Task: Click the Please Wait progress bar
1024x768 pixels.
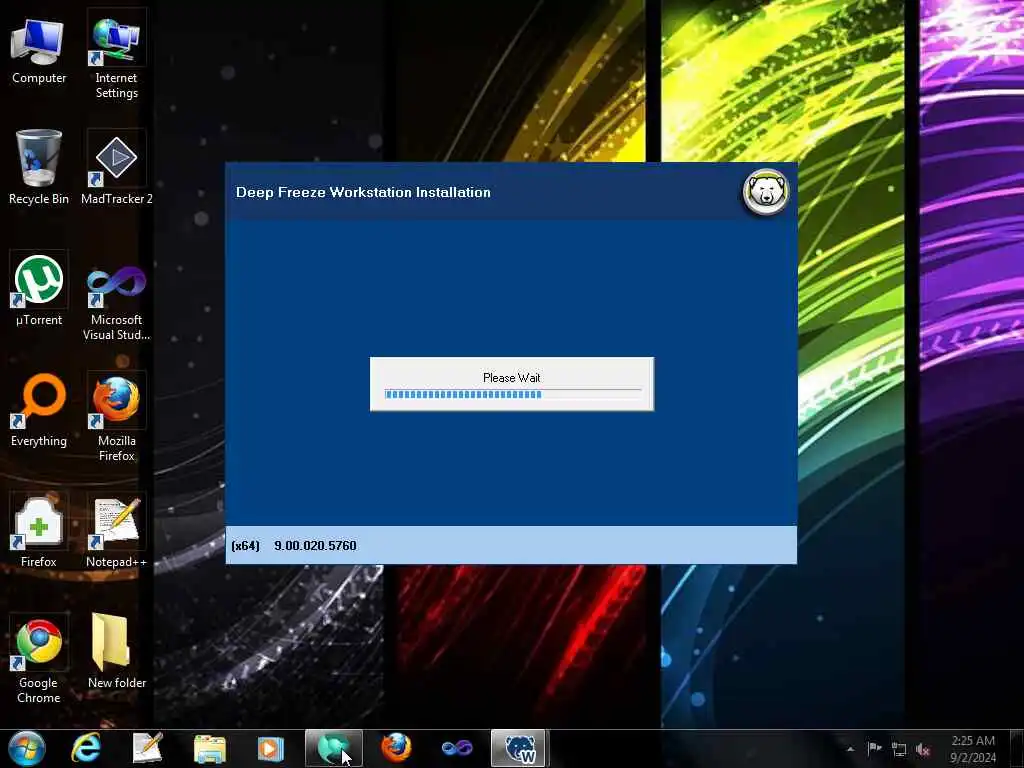Action: click(x=513, y=394)
